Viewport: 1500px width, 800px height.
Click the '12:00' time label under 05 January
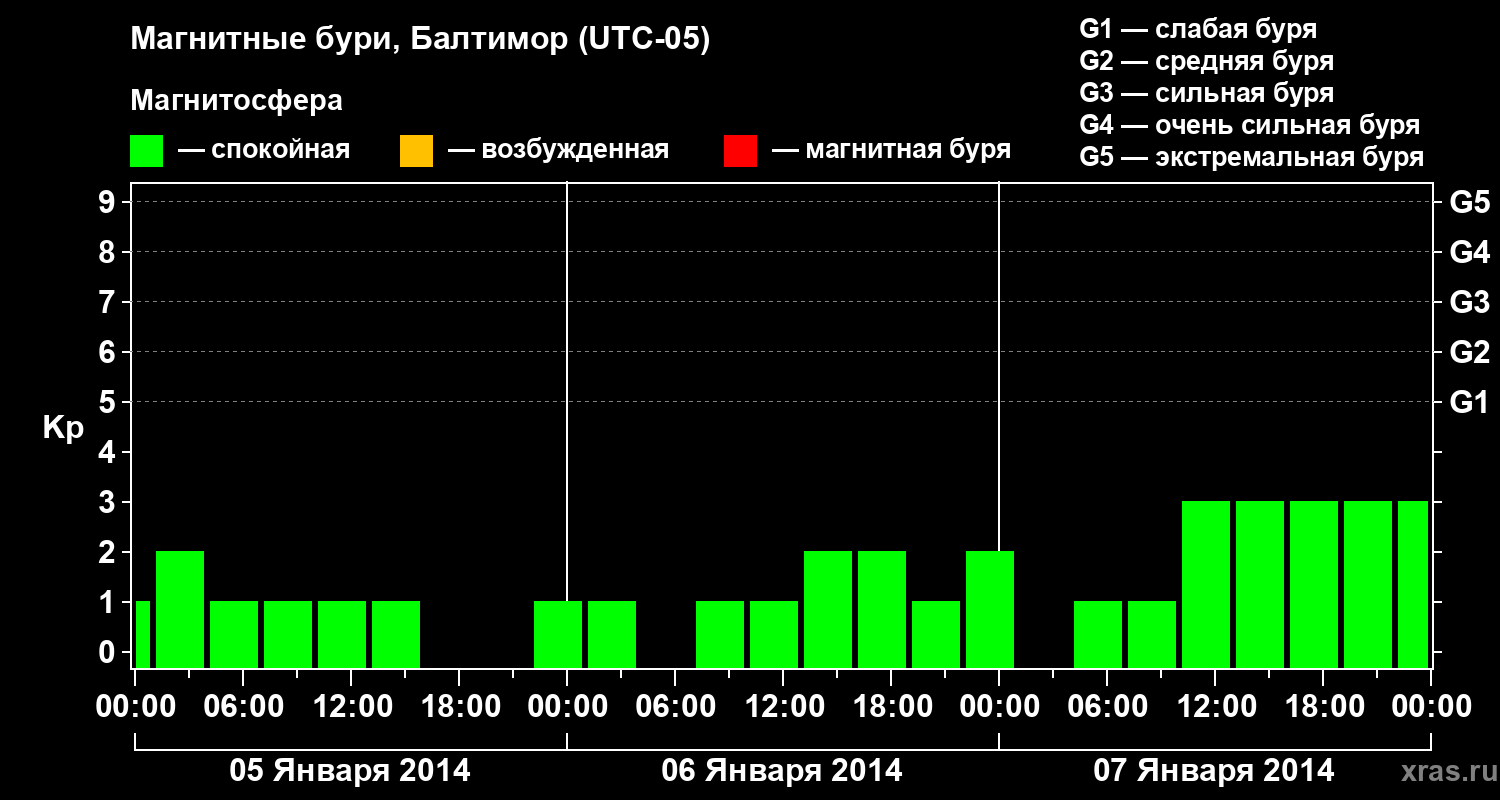pos(351,706)
